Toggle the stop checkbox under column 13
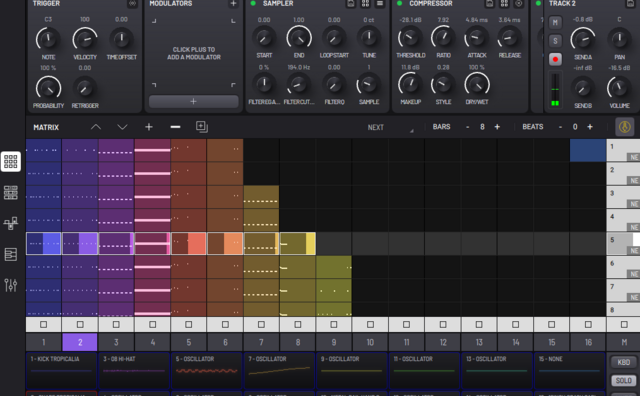640x396 pixels. click(x=479, y=325)
